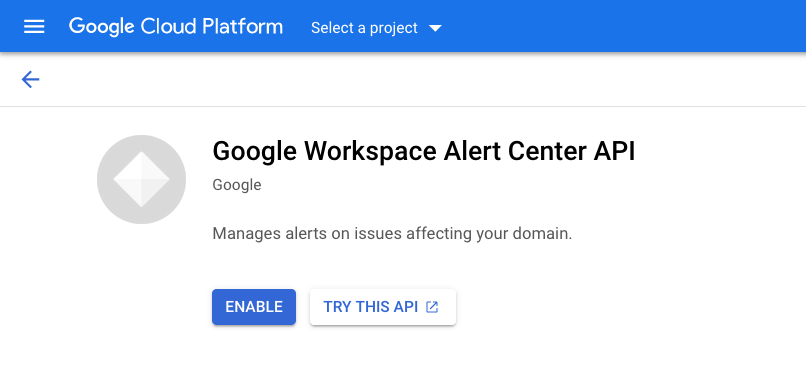This screenshot has height=391, width=806.
Task: Click the Cloud Platform text in the header
Action: click(x=212, y=26)
